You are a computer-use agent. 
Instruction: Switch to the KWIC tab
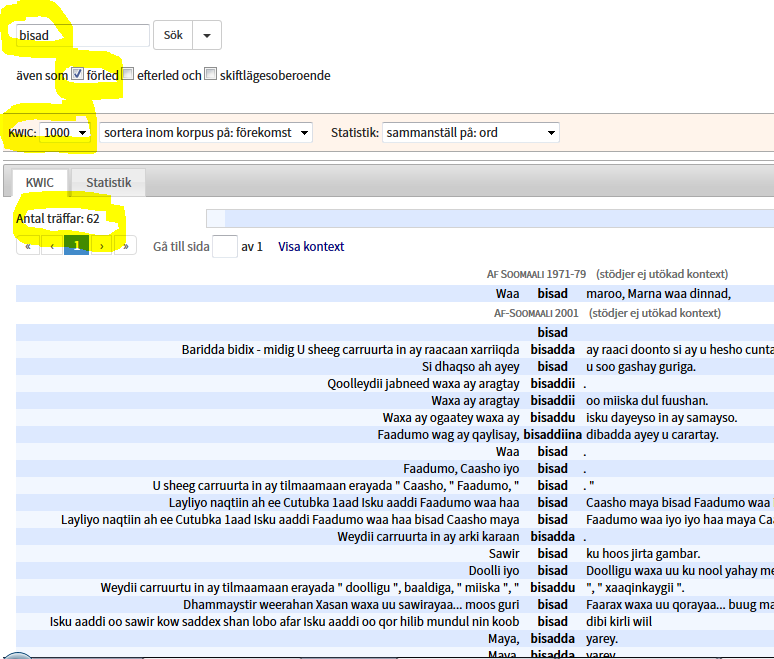[39, 183]
